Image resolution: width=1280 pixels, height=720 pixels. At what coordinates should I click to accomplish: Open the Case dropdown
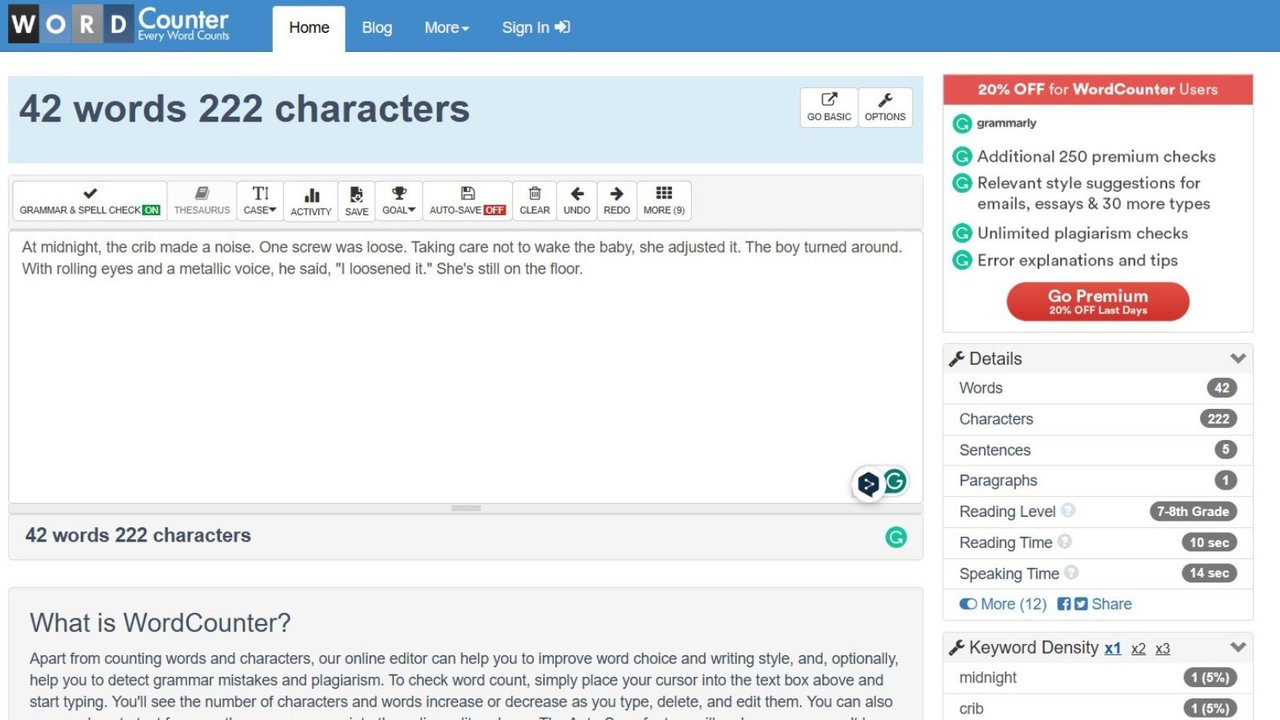pyautogui.click(x=260, y=200)
